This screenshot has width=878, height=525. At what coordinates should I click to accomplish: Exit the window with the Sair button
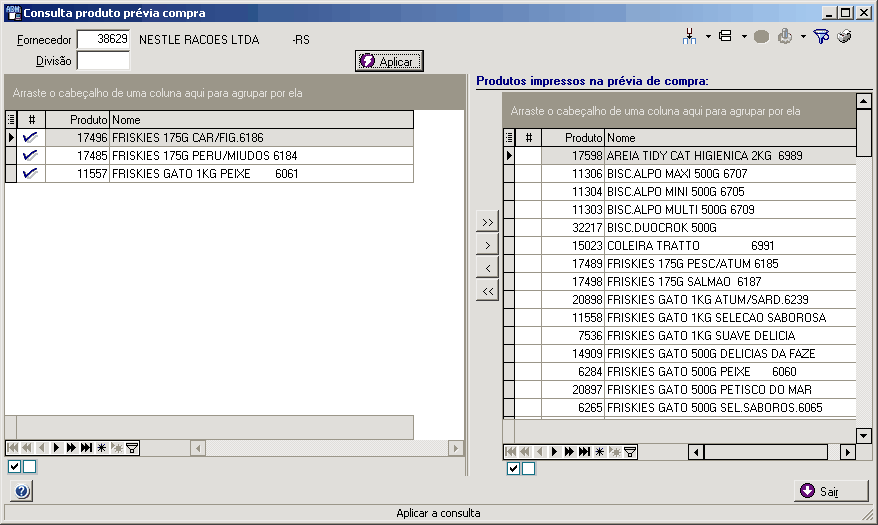[831, 491]
